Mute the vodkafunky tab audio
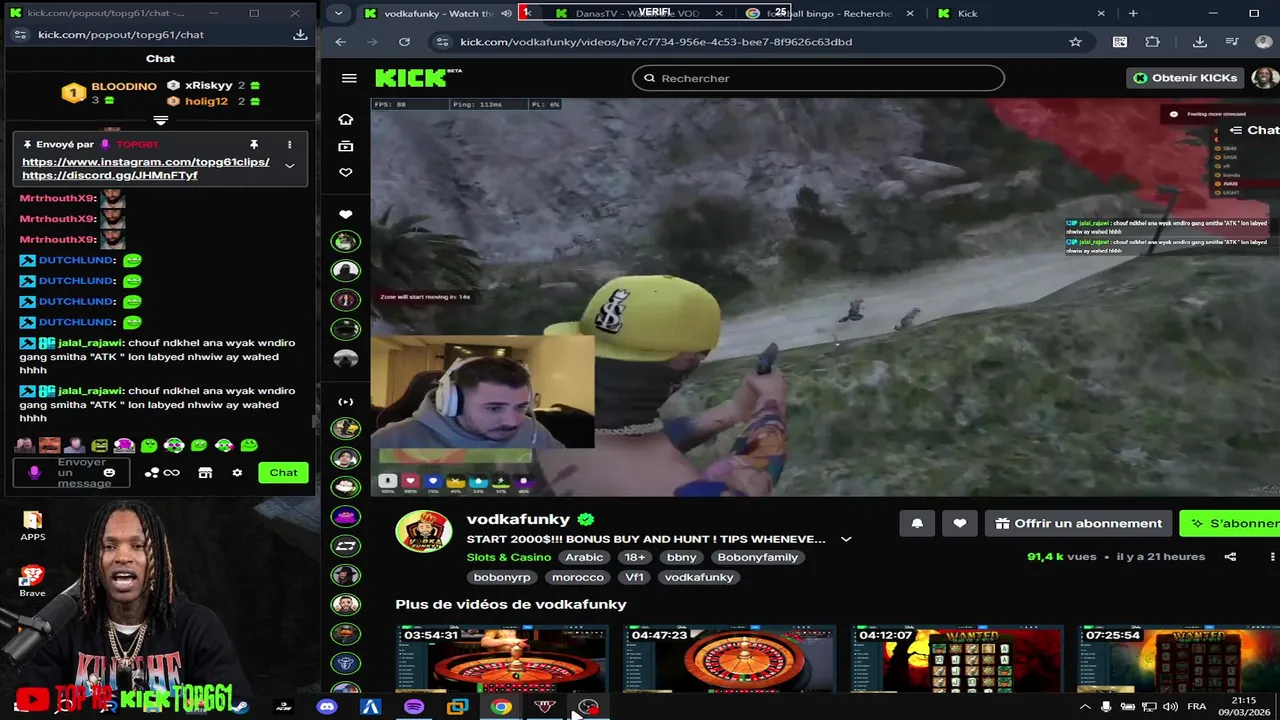The width and height of the screenshot is (1280, 720). click(506, 13)
